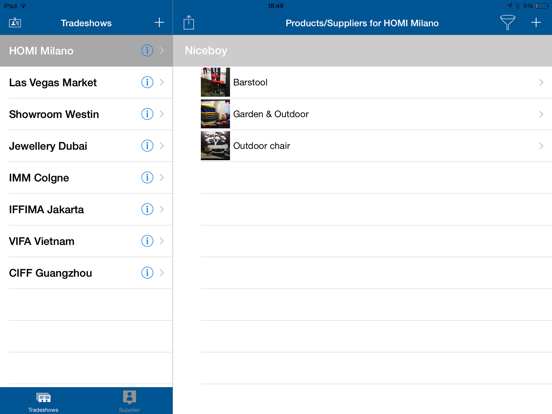552x414 pixels.
Task: Select the Barstool product name
Action: [250, 82]
